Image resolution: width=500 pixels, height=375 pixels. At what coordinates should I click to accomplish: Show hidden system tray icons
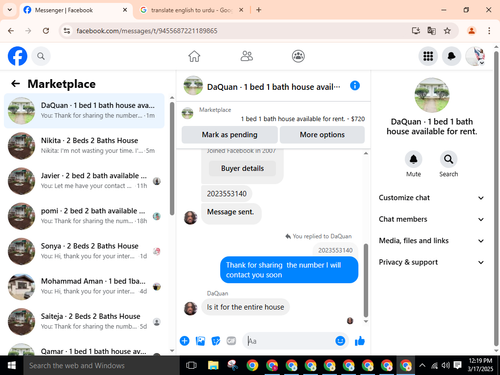[422, 365]
